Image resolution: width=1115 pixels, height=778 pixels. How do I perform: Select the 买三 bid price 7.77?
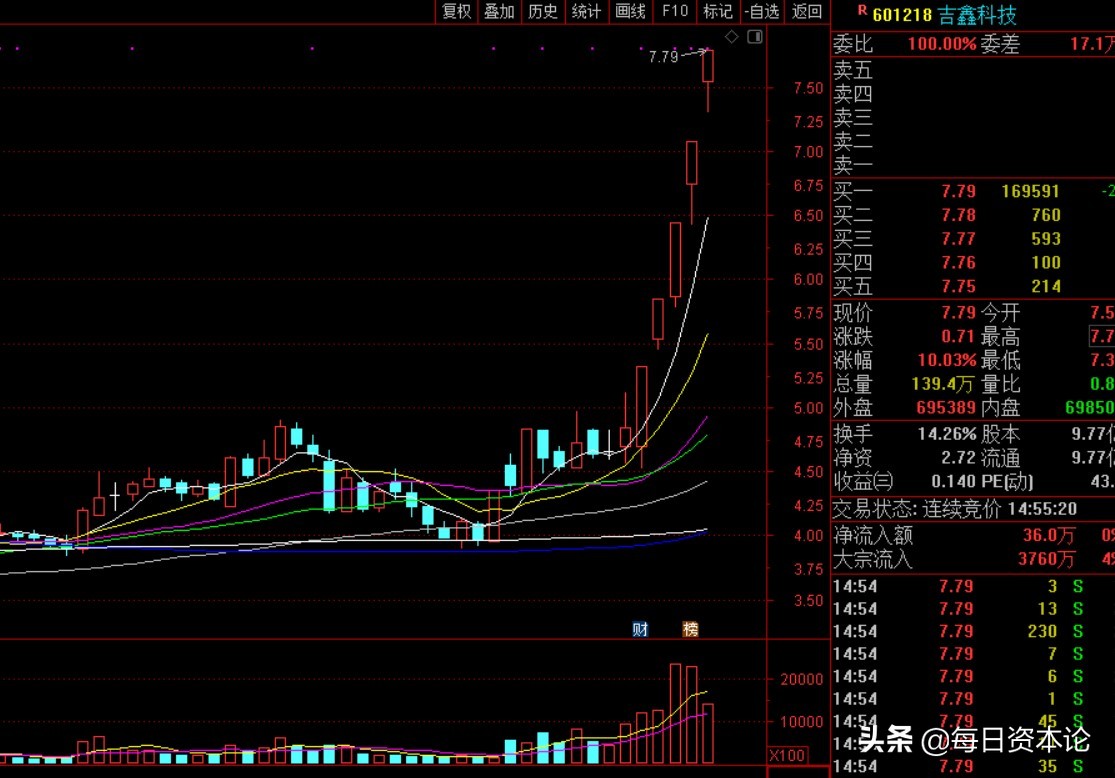(959, 239)
